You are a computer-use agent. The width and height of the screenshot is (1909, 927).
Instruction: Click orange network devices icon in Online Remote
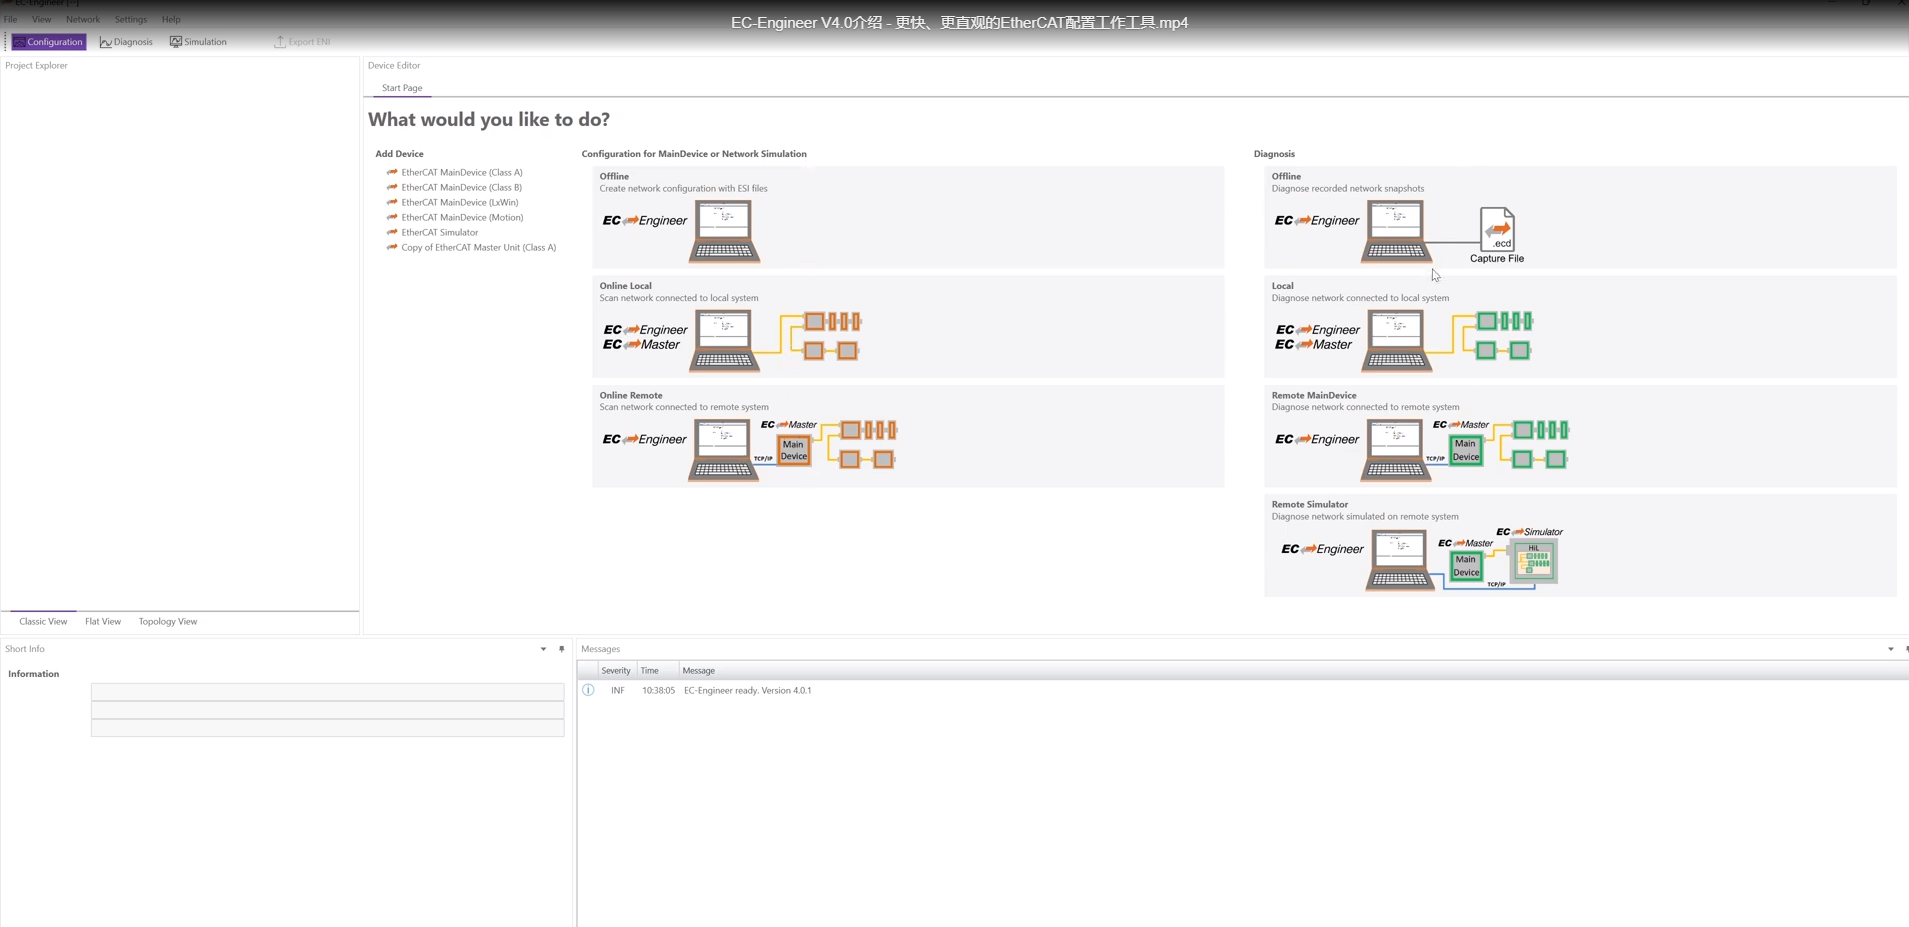(867, 445)
